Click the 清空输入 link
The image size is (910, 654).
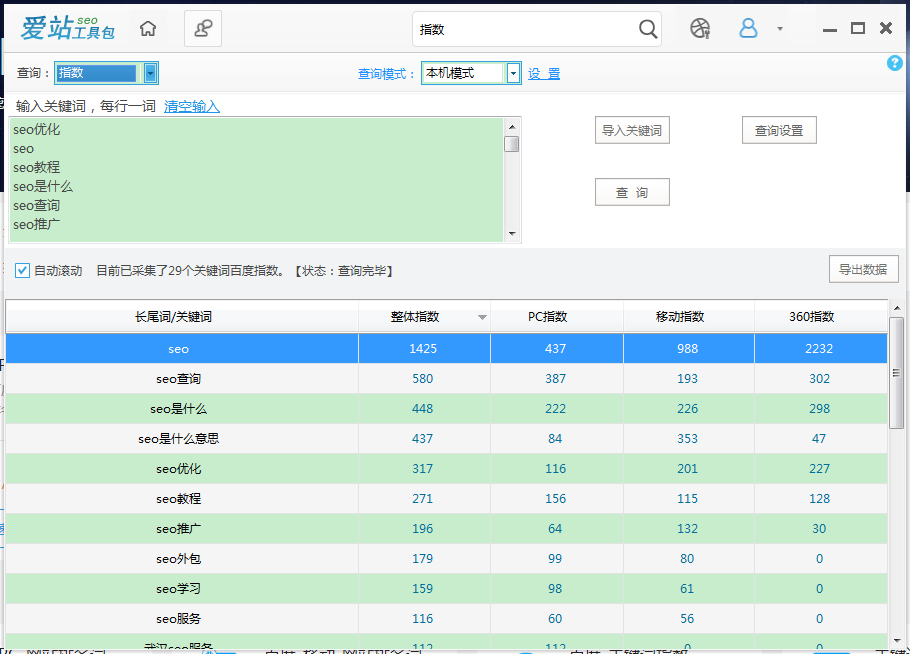pos(191,106)
